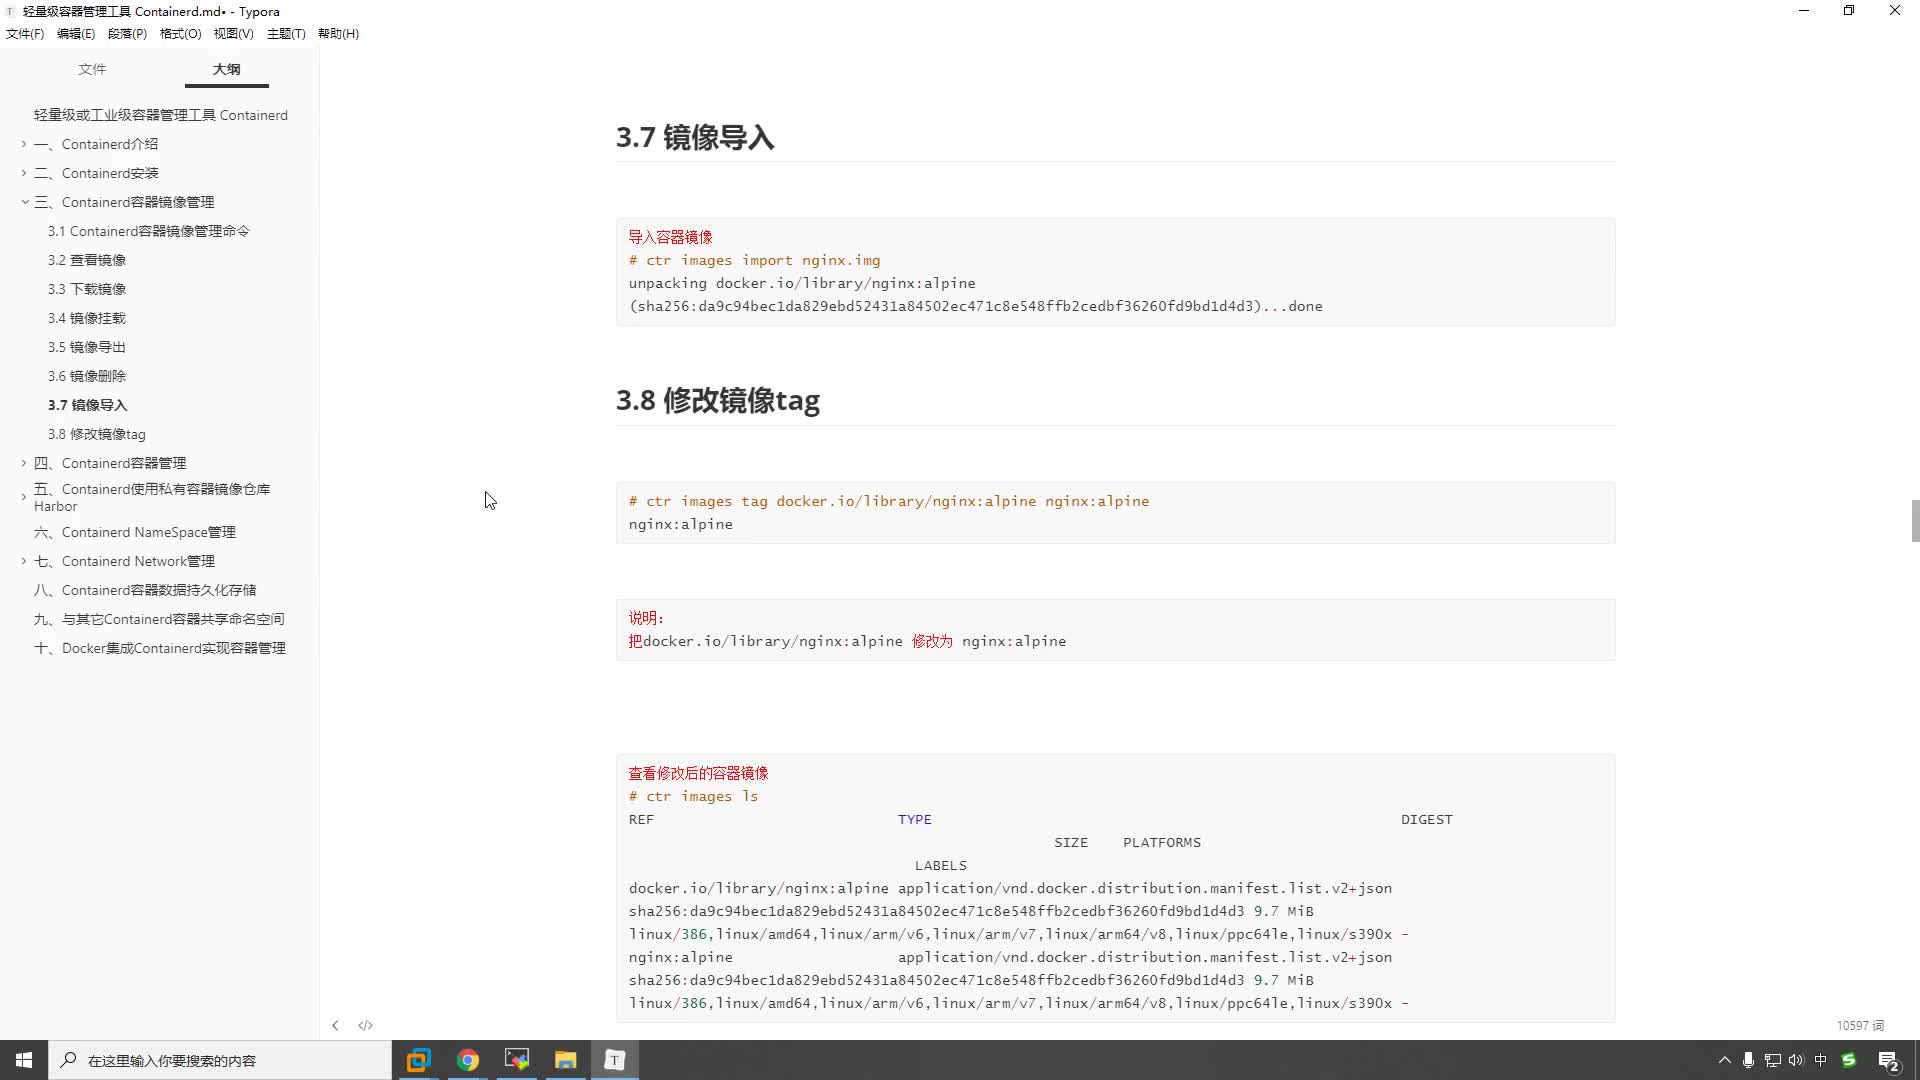Screen dimensions: 1920x1080
Task: Expand the 七、Containerd Network管理 section
Action: tap(24, 561)
